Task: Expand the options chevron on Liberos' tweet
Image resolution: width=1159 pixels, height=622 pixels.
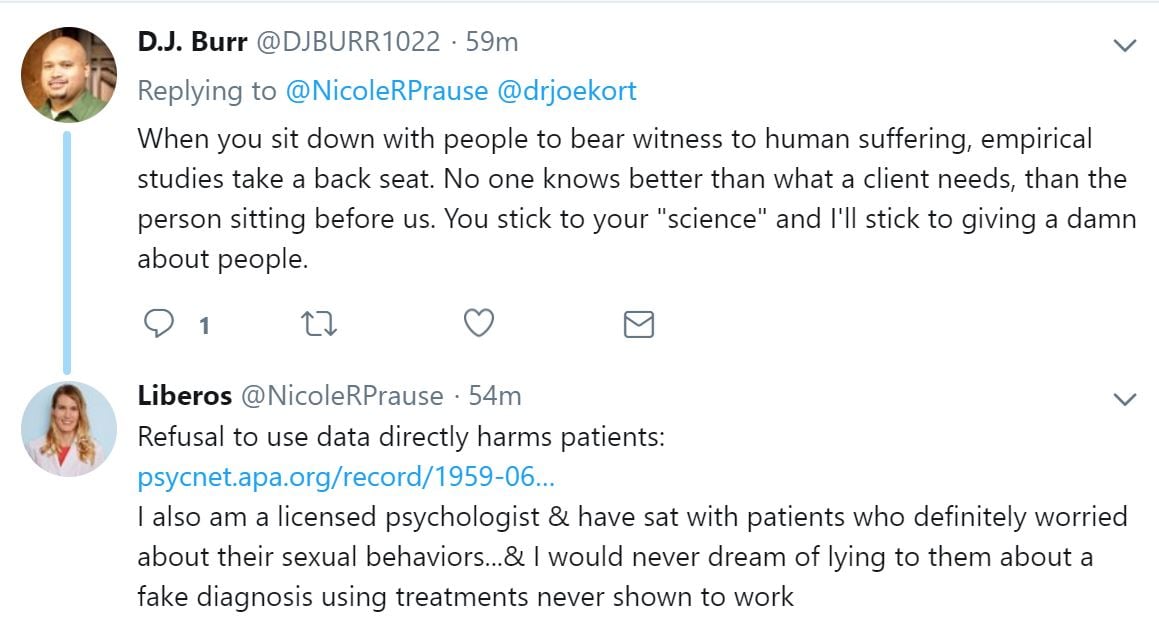Action: (1125, 400)
